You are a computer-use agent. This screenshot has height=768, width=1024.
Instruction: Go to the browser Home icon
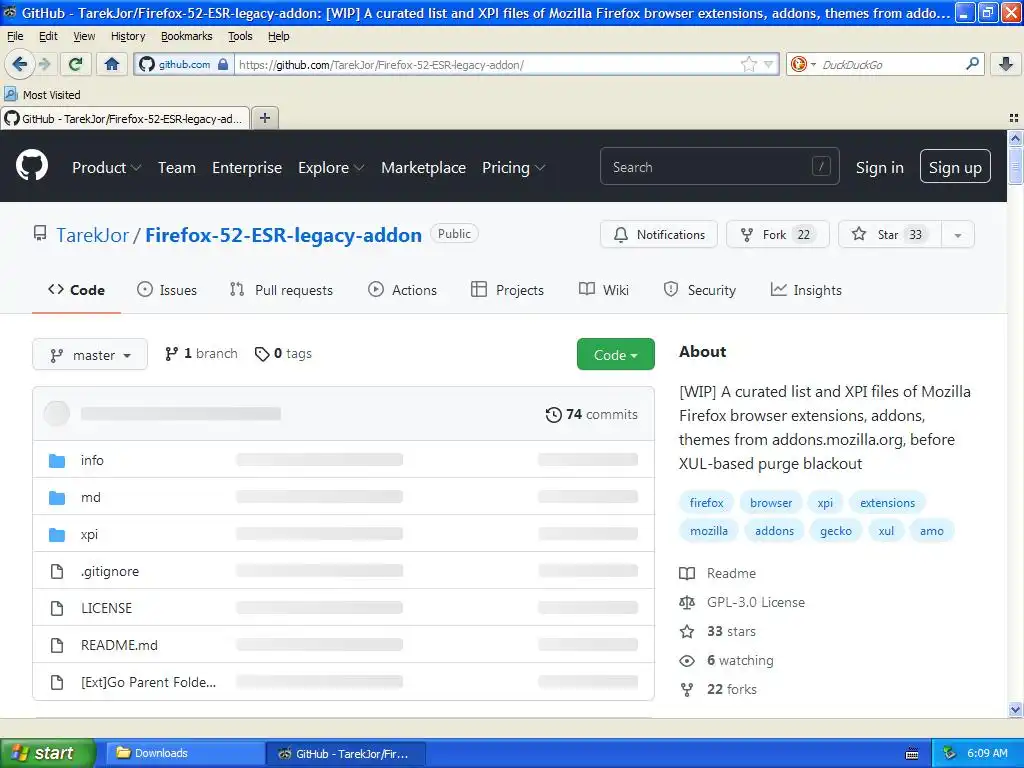(112, 64)
